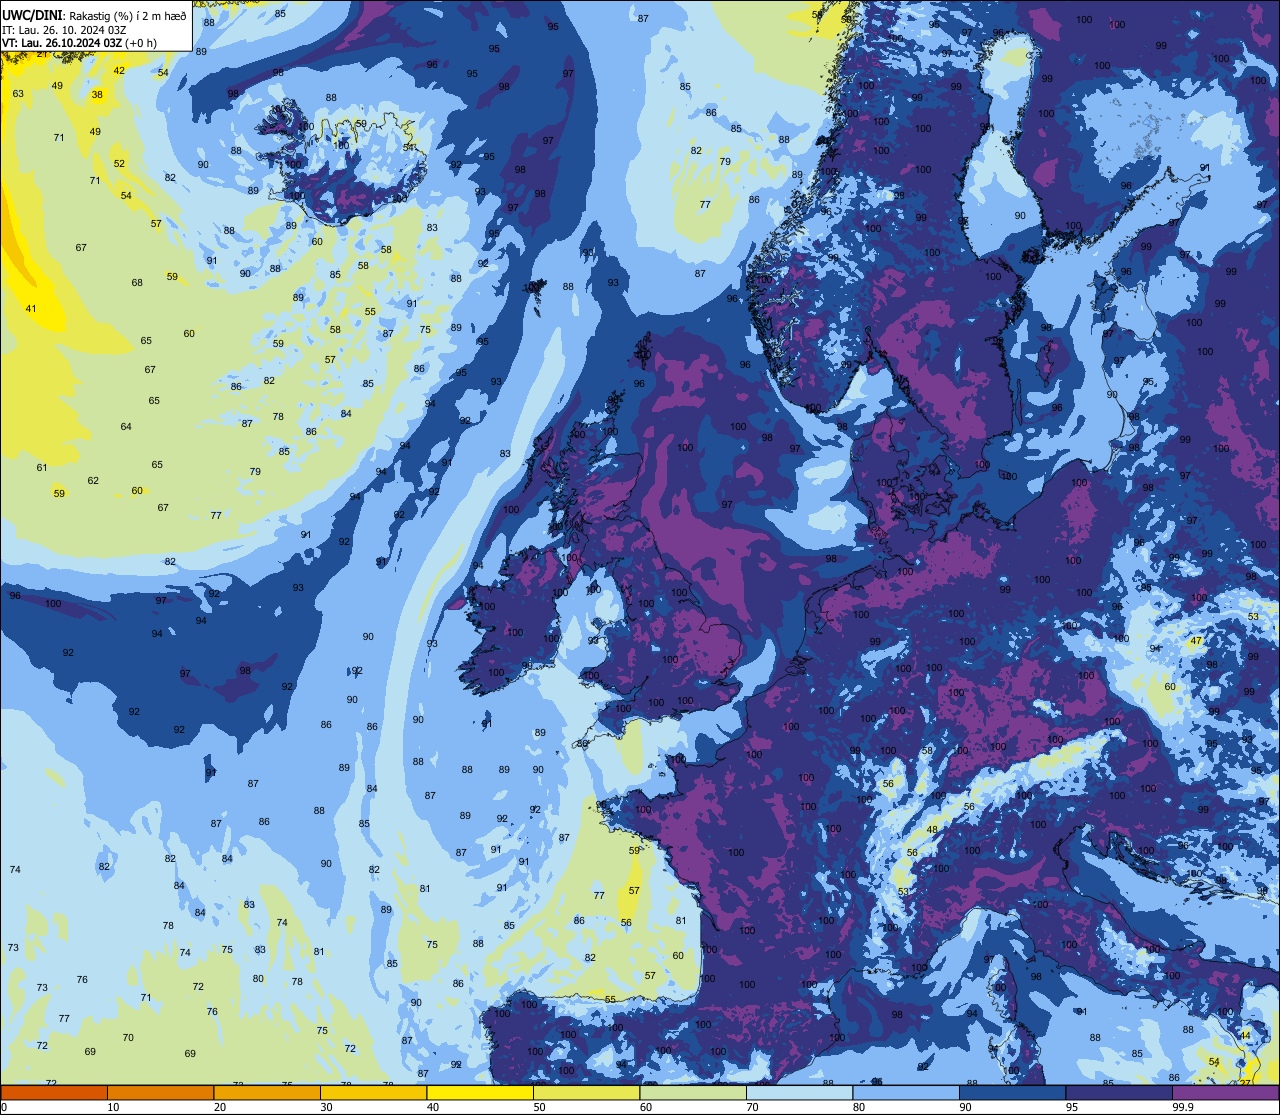Click the 10–20% orange legend swatch

160,1092
